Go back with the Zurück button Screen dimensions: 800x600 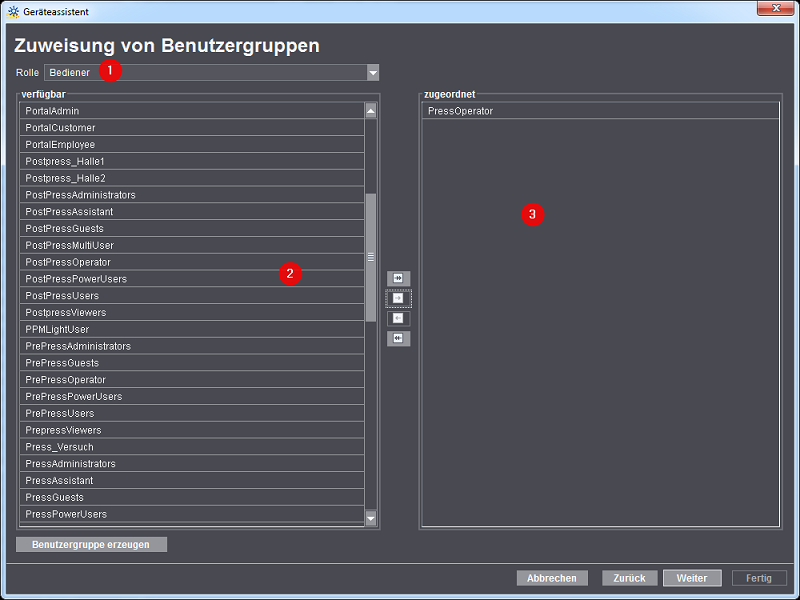click(630, 578)
